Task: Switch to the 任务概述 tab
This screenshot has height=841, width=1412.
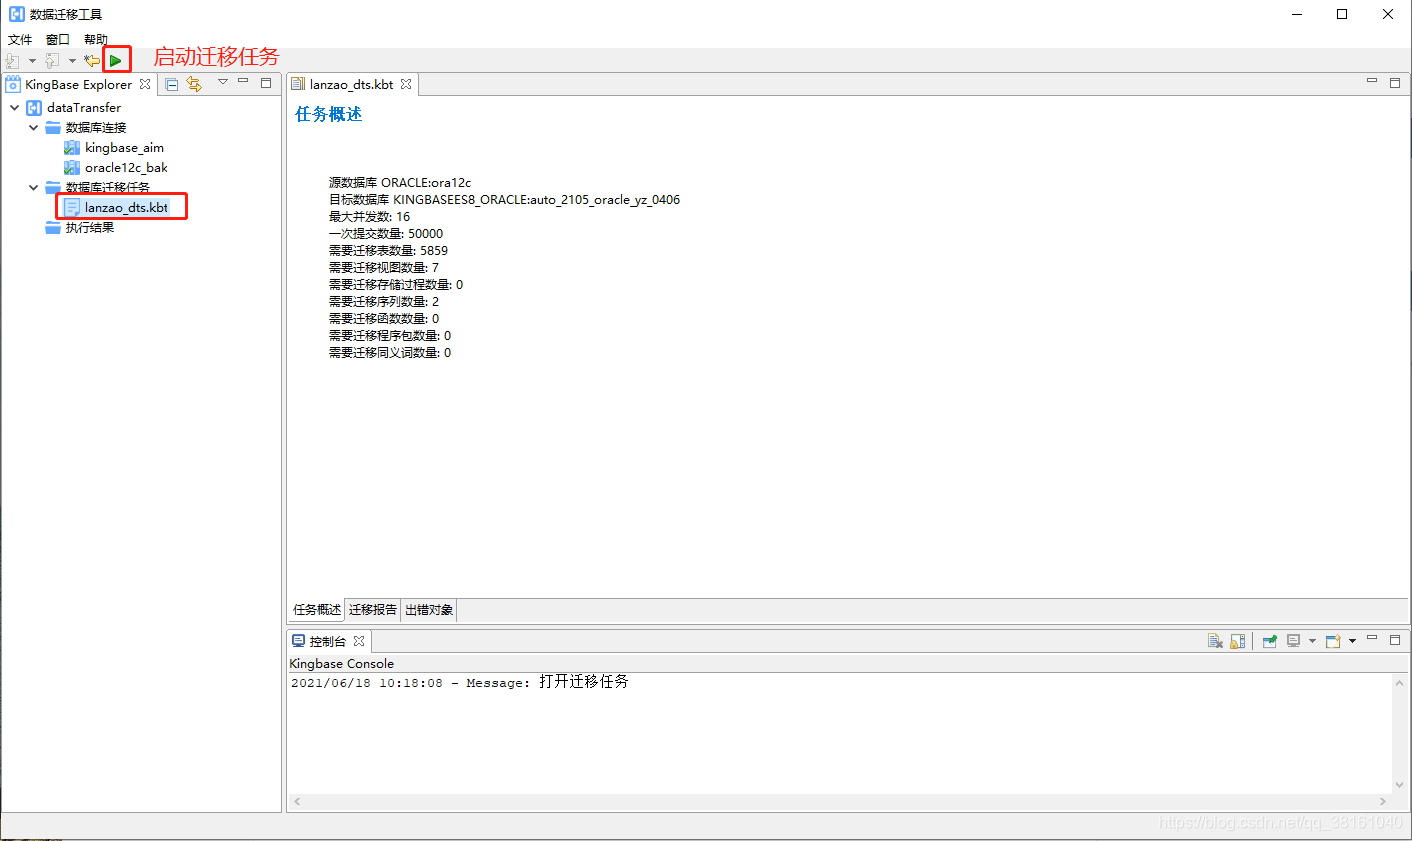Action: (x=317, y=609)
